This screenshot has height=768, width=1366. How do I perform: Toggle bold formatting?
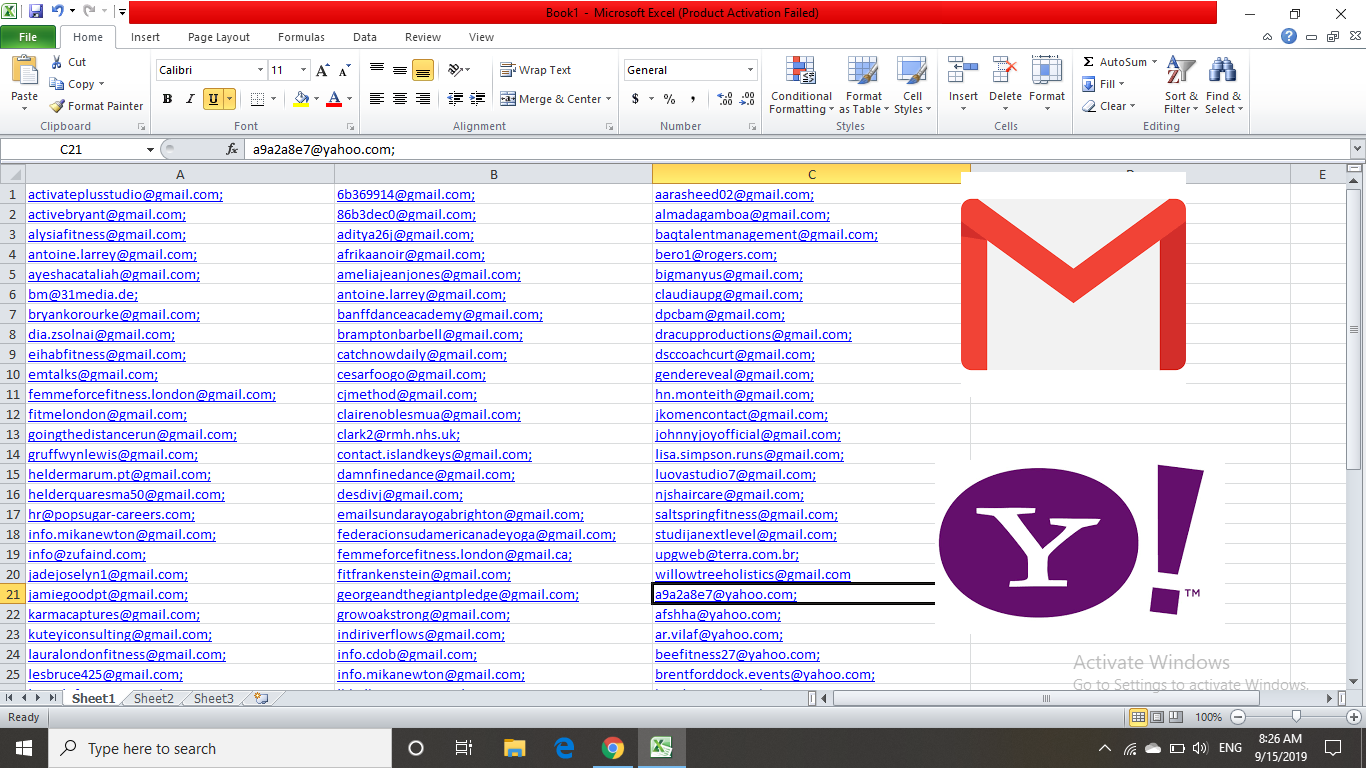pos(167,99)
